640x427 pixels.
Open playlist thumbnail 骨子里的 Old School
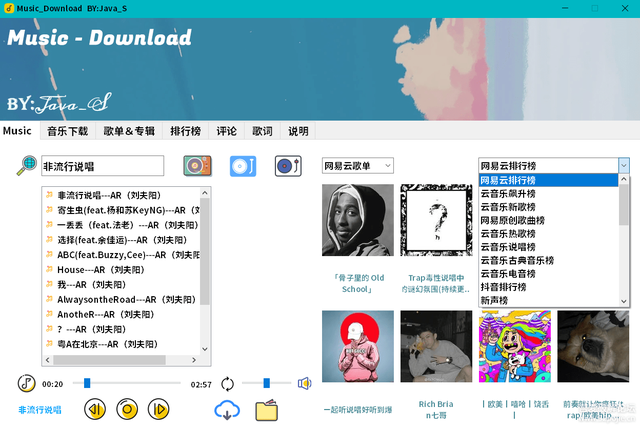click(x=358, y=220)
